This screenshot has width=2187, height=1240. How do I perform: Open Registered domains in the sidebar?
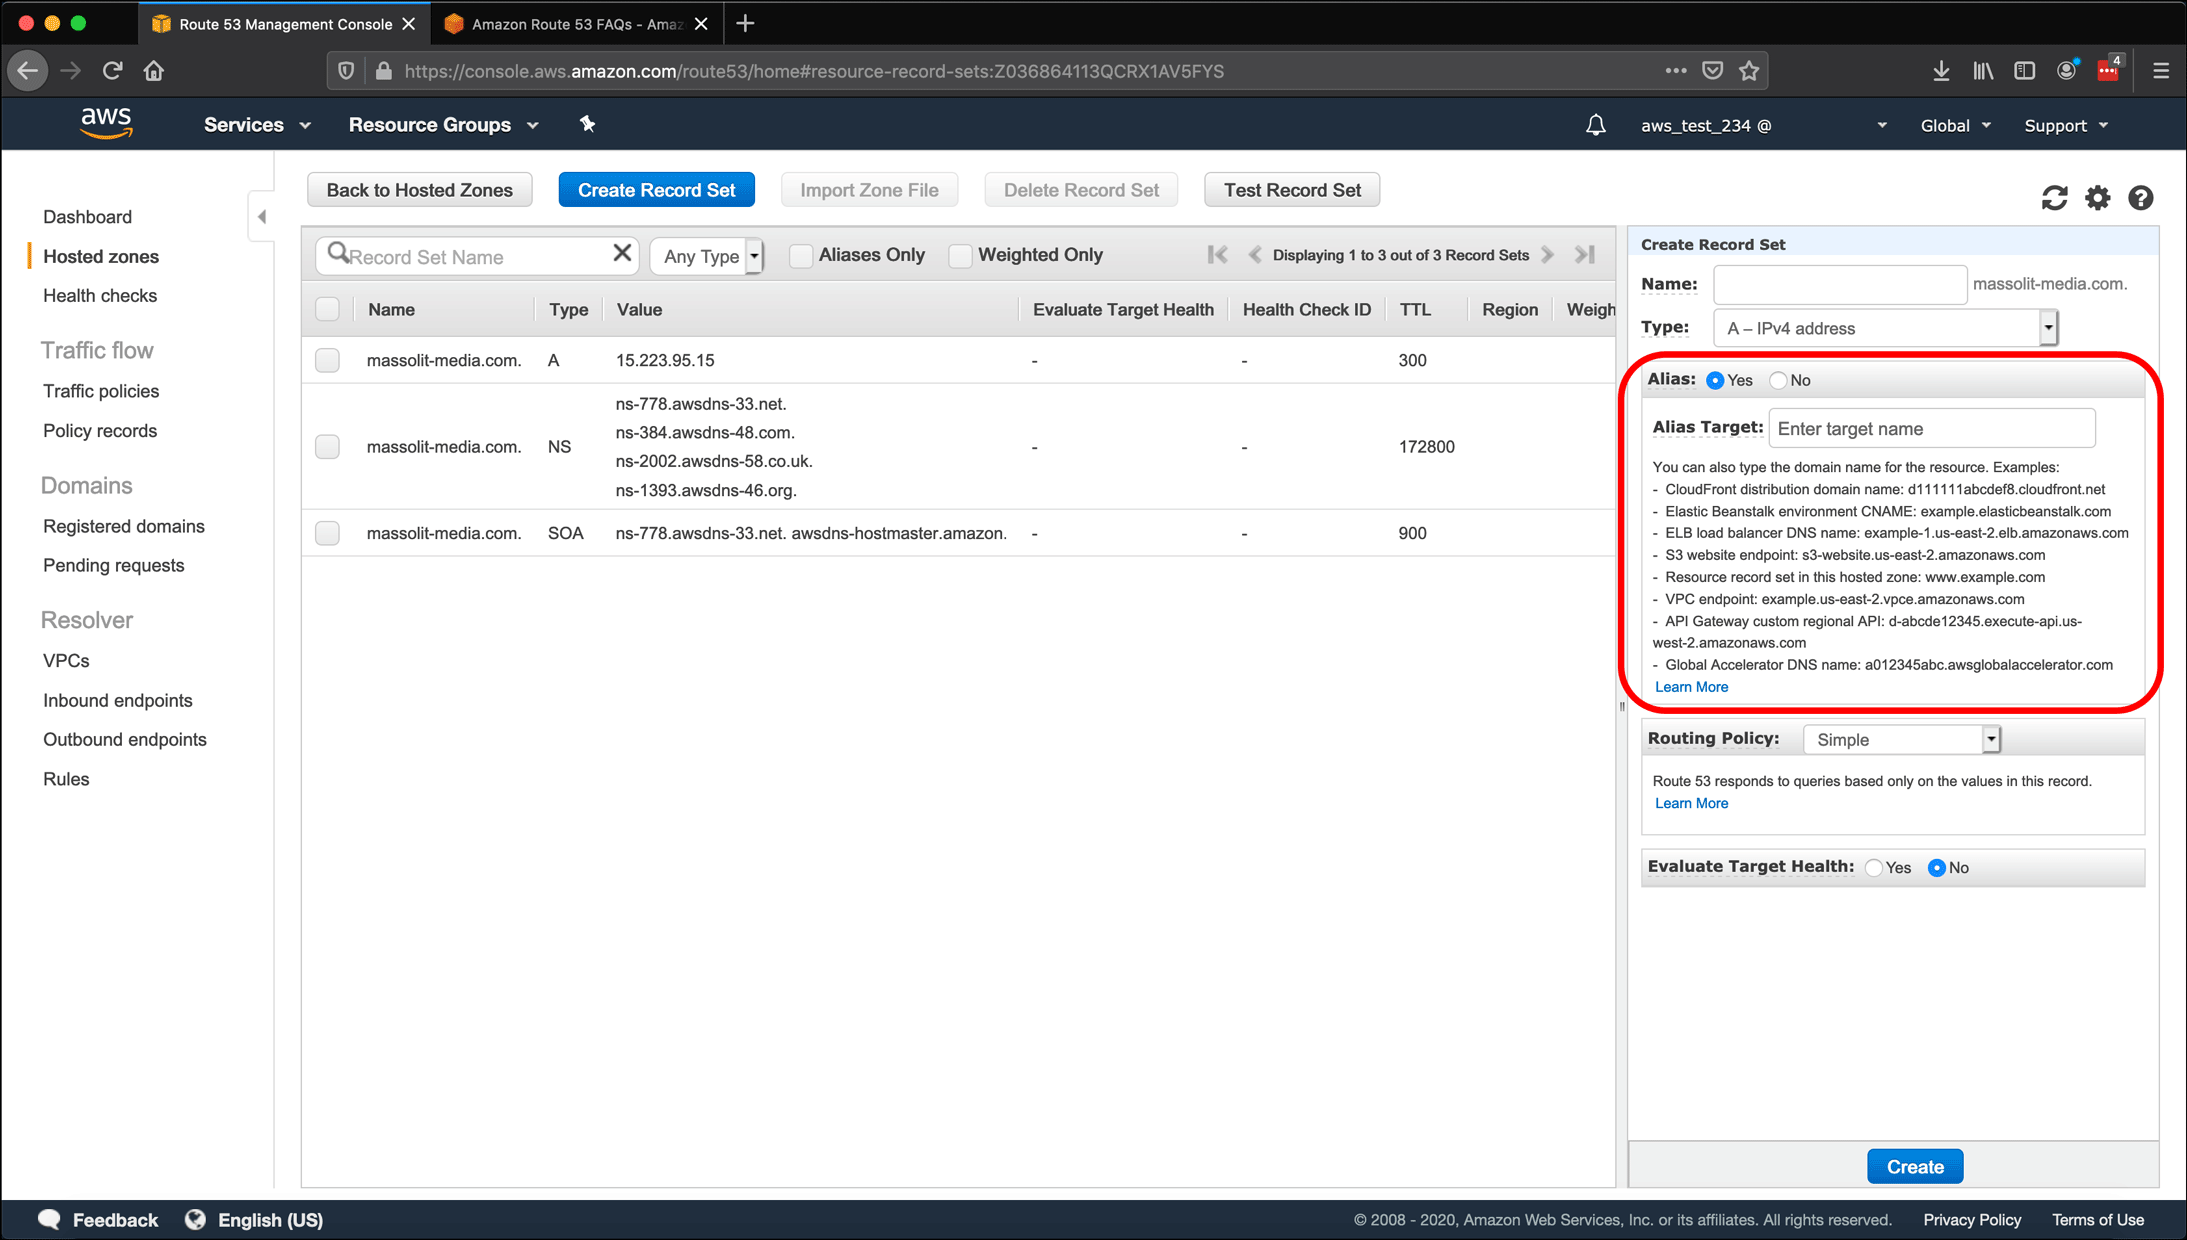124,526
